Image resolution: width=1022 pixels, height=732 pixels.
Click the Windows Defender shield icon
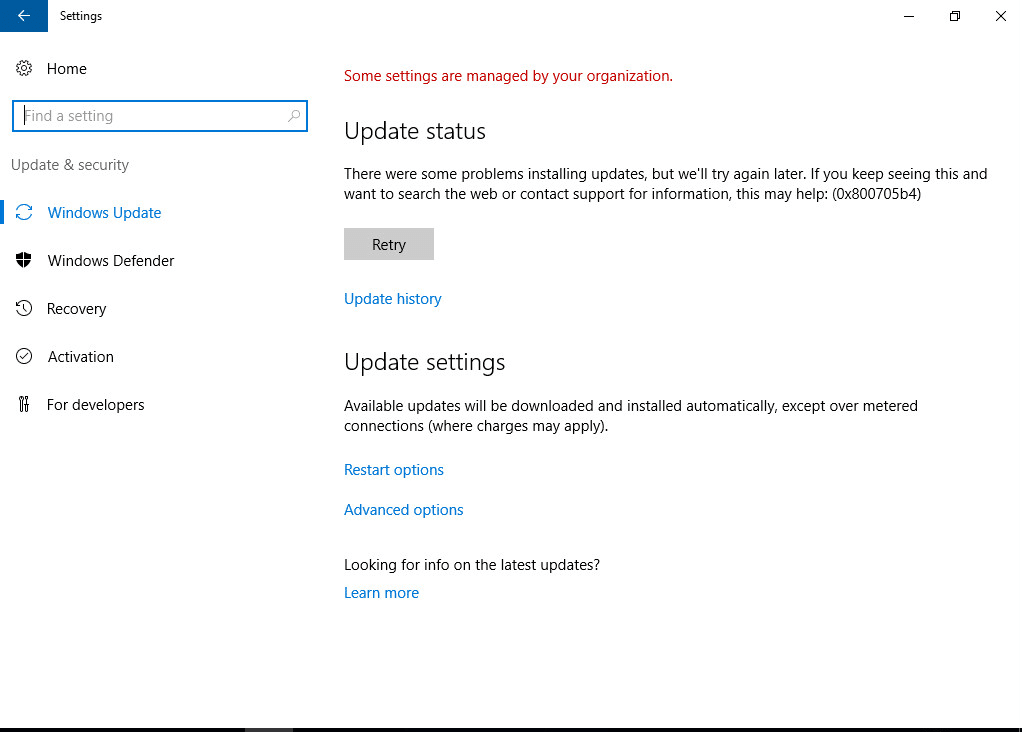[24, 260]
